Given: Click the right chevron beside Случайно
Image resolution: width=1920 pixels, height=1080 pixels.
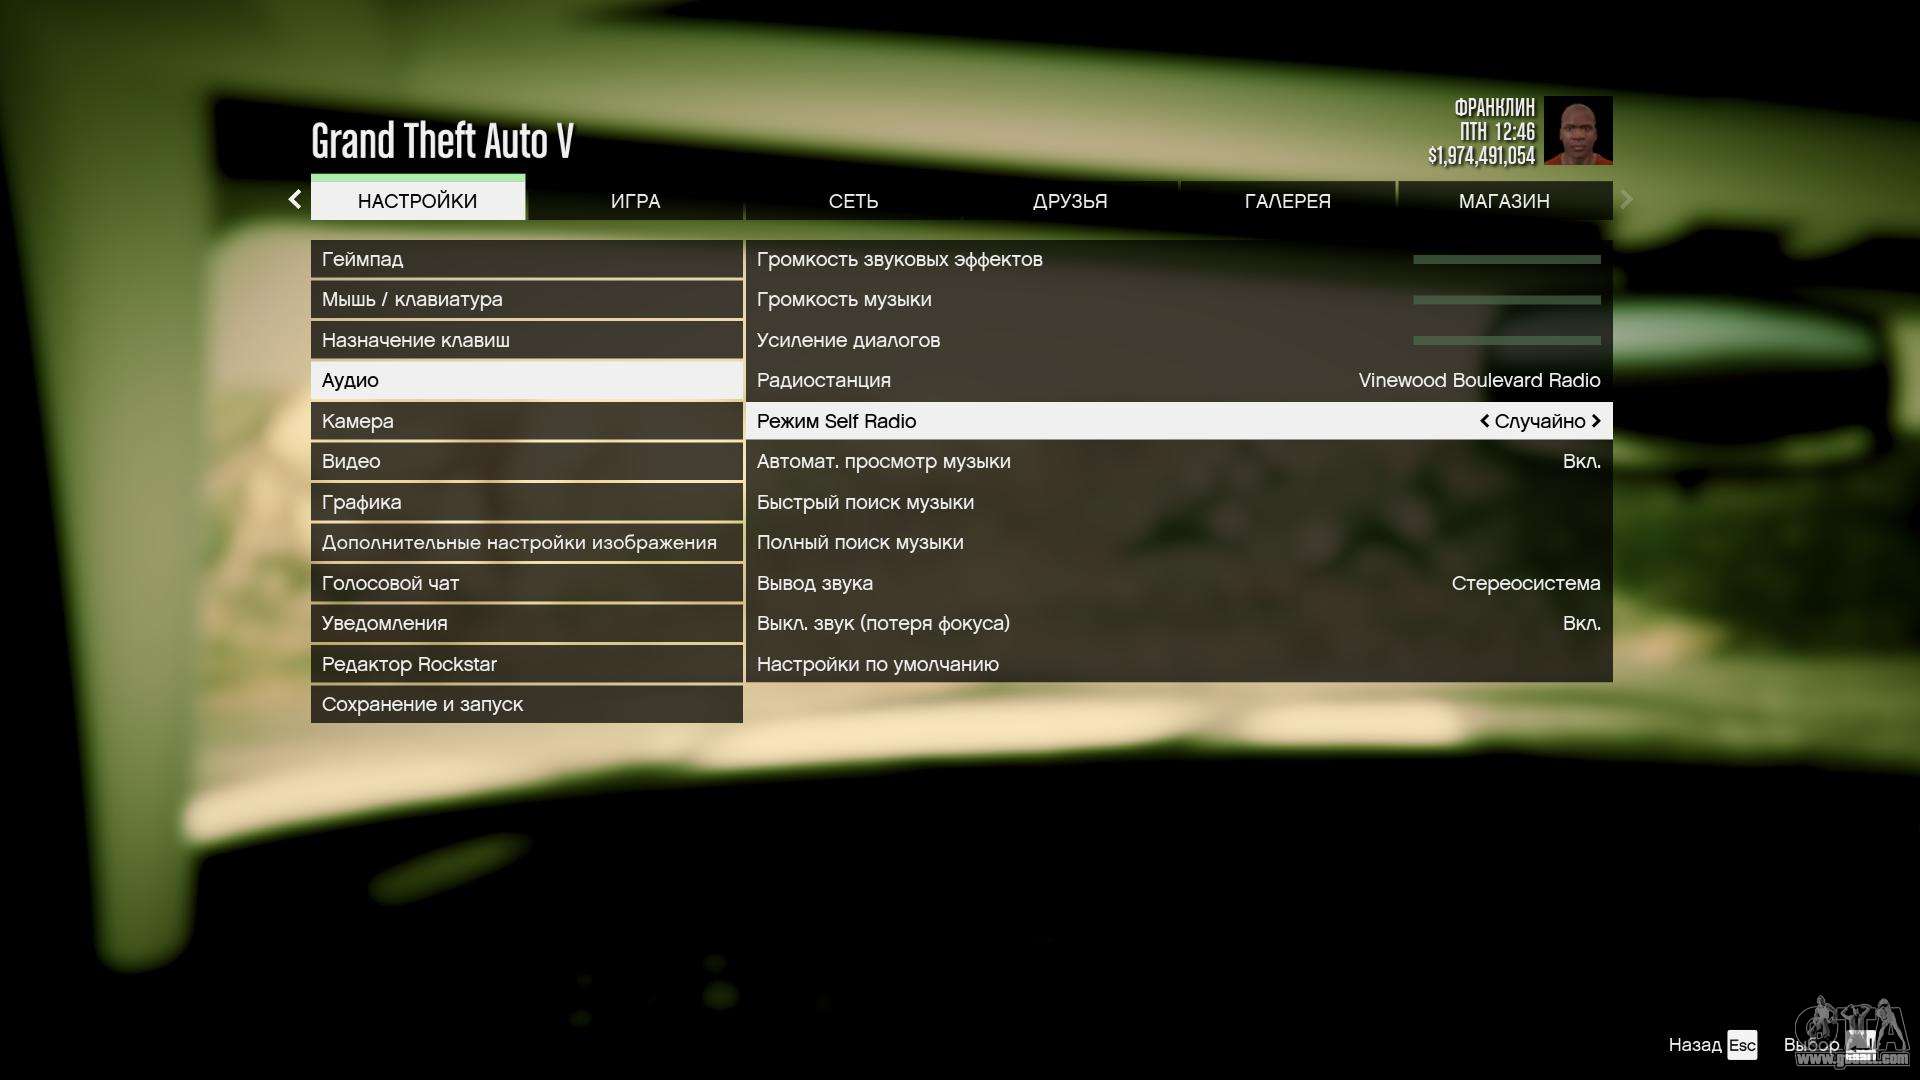Looking at the screenshot, I should 1596,421.
